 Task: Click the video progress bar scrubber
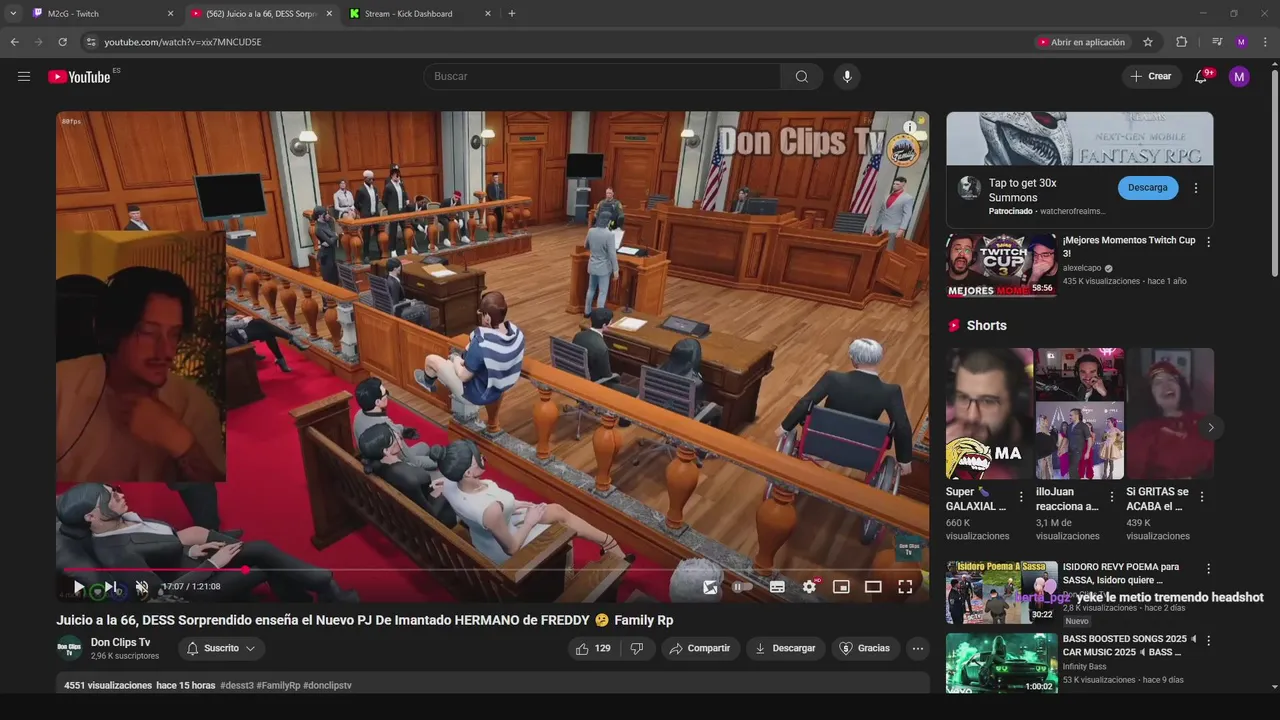coord(246,570)
